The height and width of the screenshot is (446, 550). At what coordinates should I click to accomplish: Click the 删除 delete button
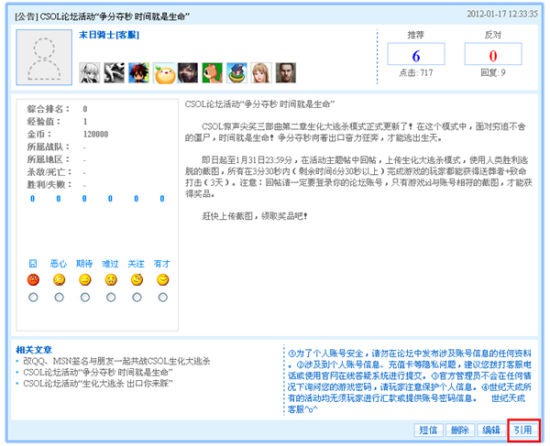click(x=460, y=430)
